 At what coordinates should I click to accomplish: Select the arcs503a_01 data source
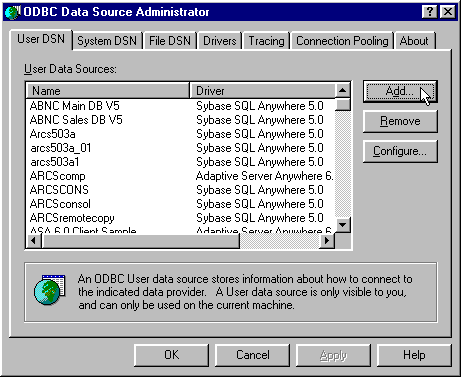click(60, 148)
